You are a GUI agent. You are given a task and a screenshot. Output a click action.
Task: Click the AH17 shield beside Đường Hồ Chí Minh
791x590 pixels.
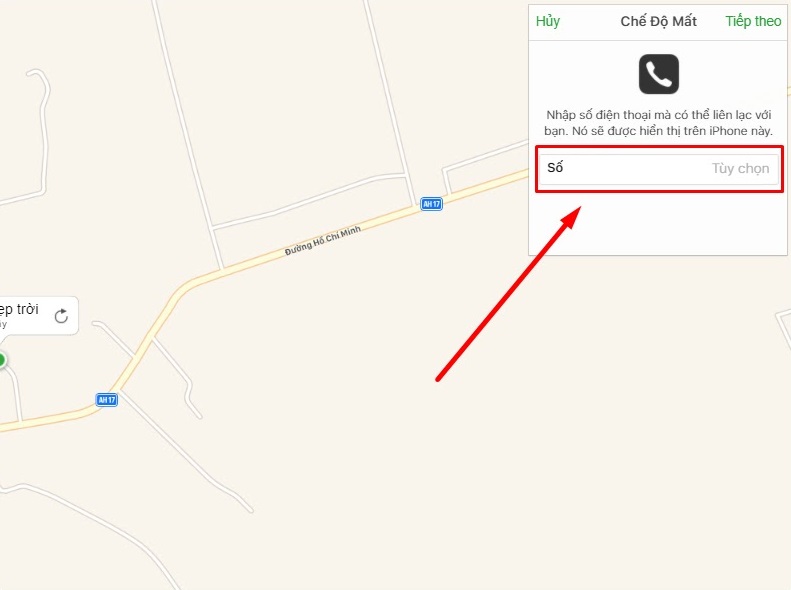point(431,204)
